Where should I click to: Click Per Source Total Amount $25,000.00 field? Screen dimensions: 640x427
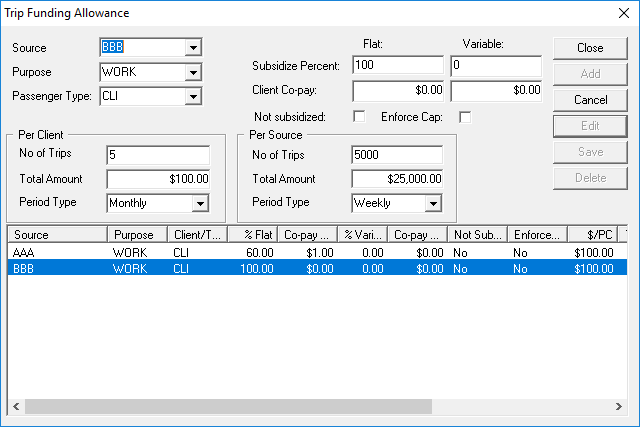click(x=397, y=179)
